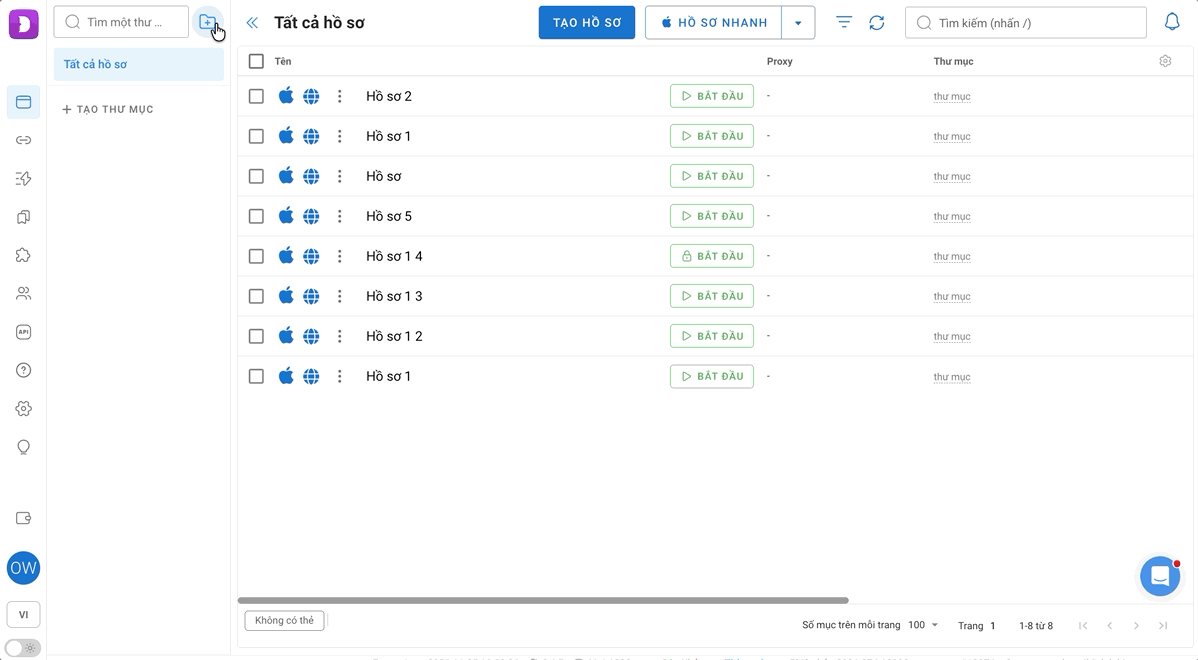The image size is (1198, 660).
Task: Check the box for Hồ sơ 5
Action: (257, 216)
